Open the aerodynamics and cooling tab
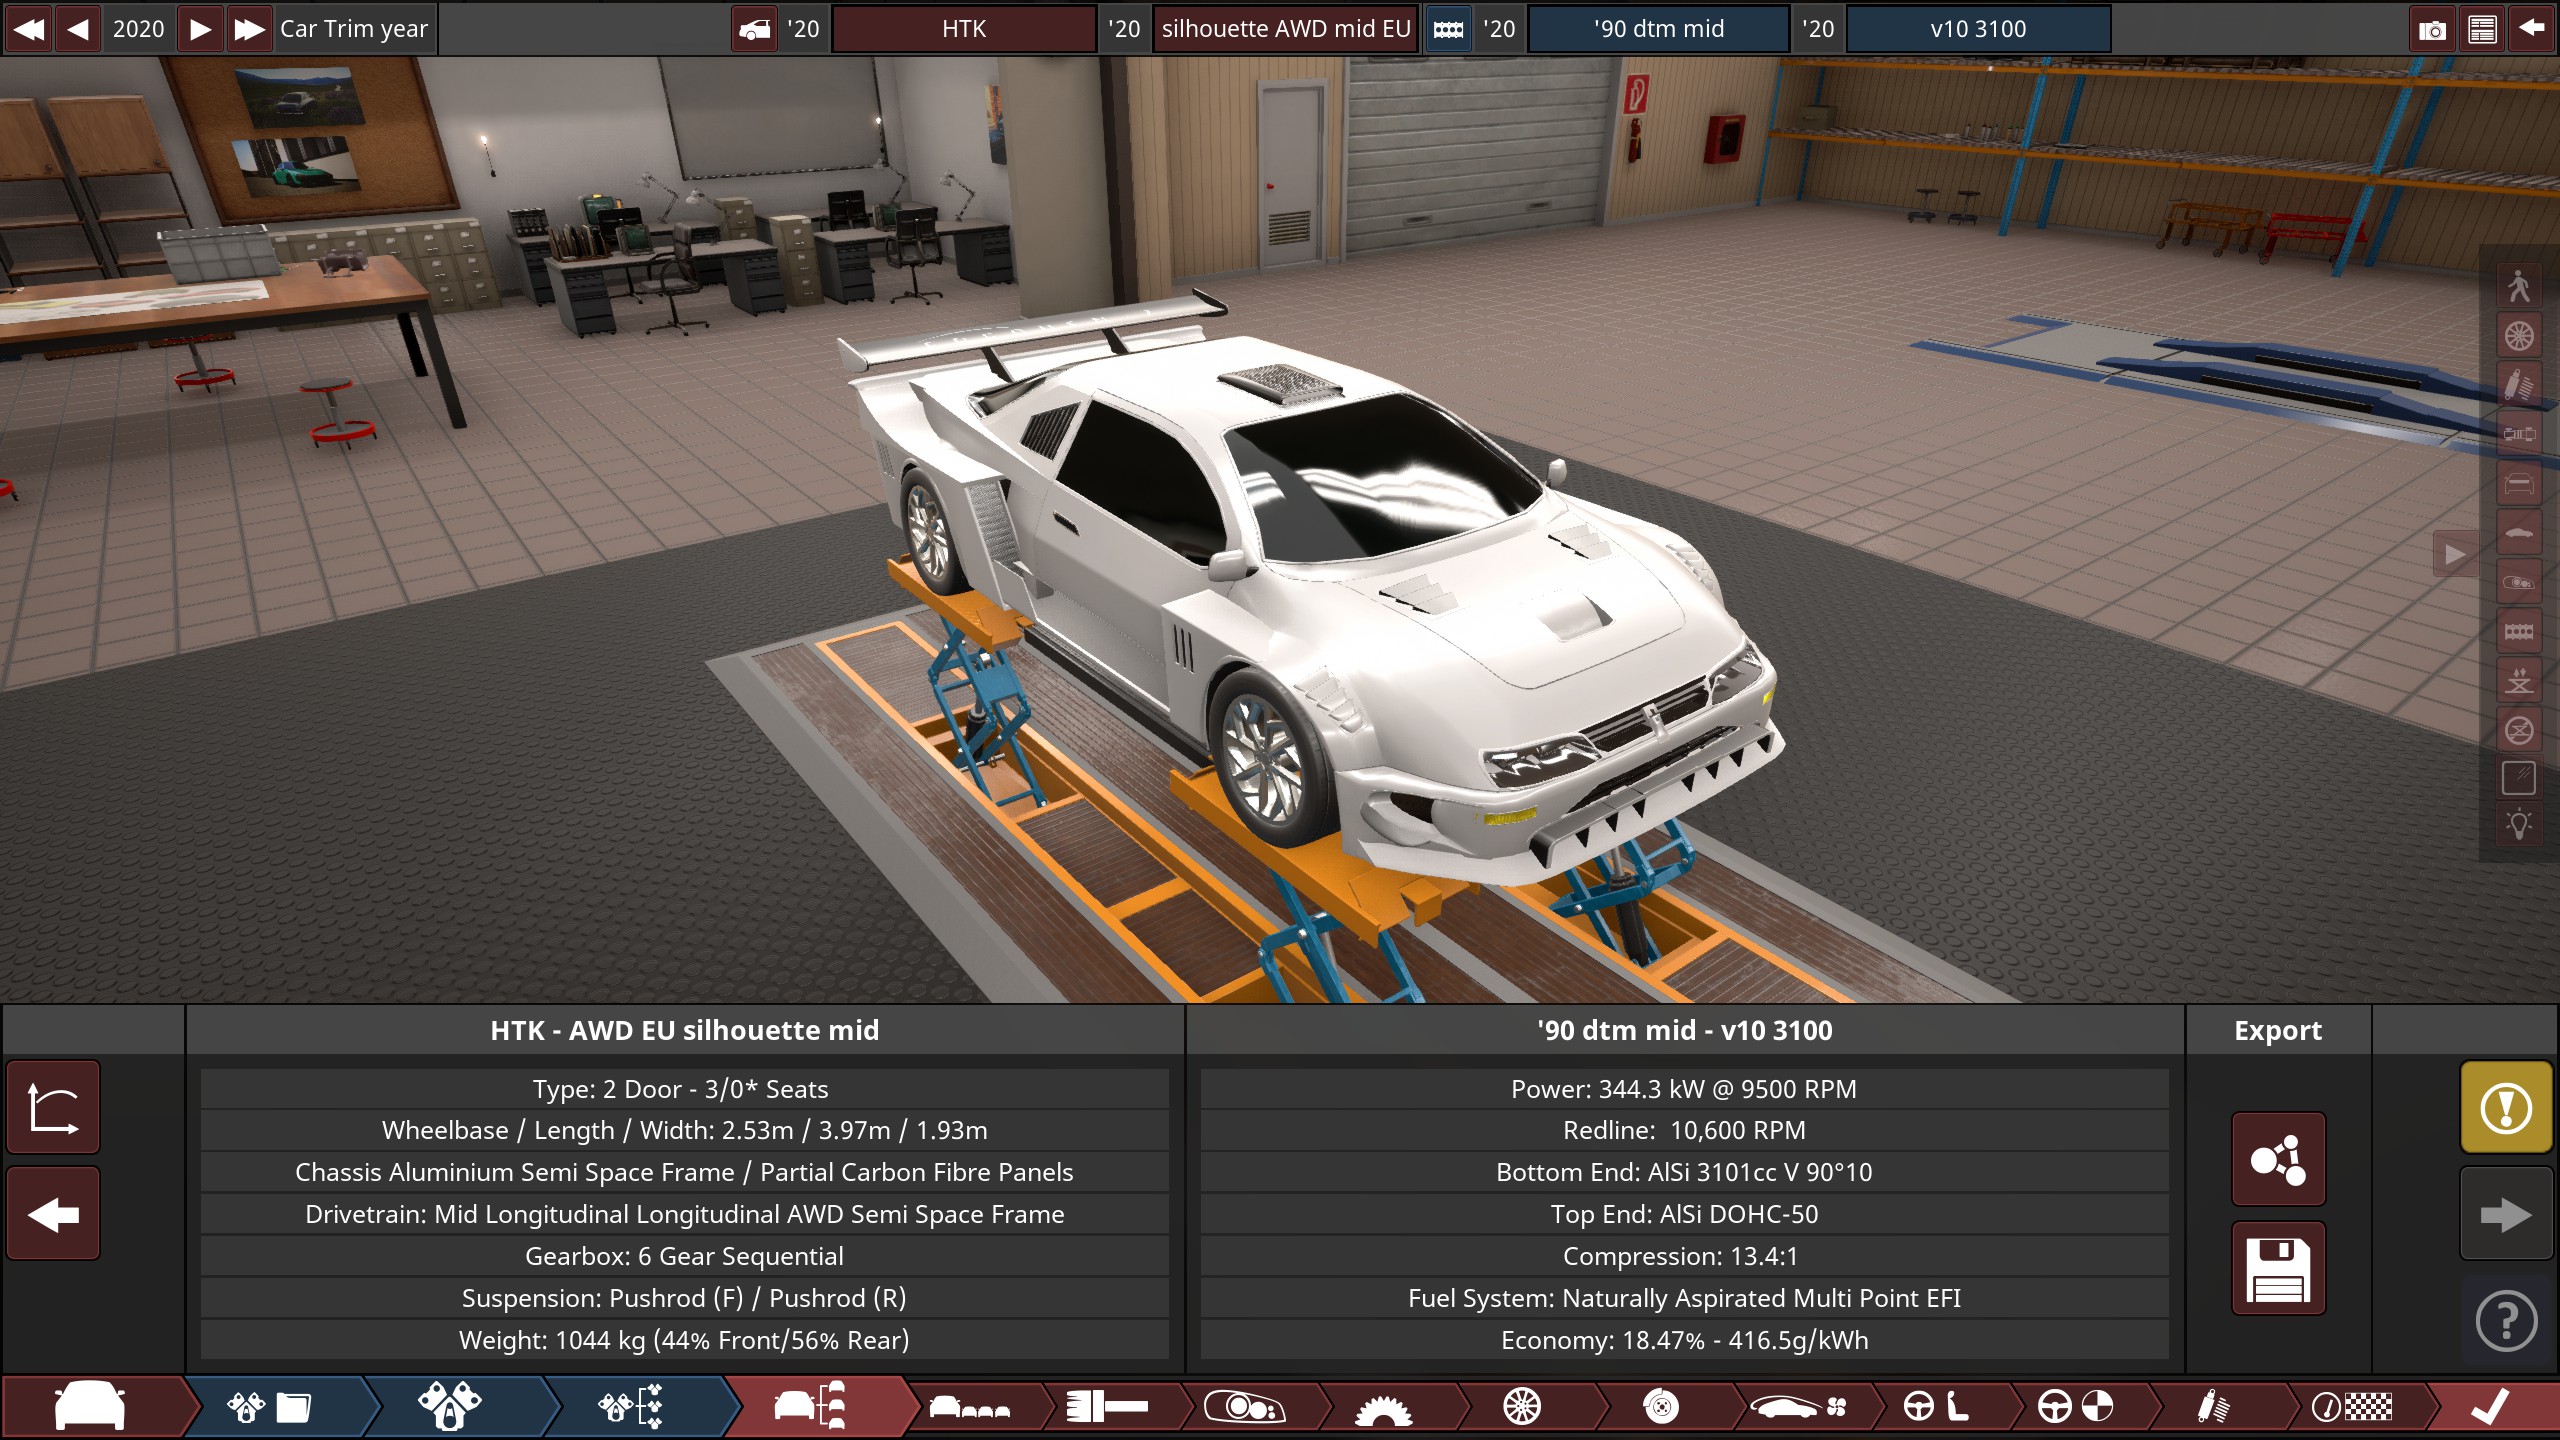Viewport: 2560px width, 1440px height. click(1800, 1407)
